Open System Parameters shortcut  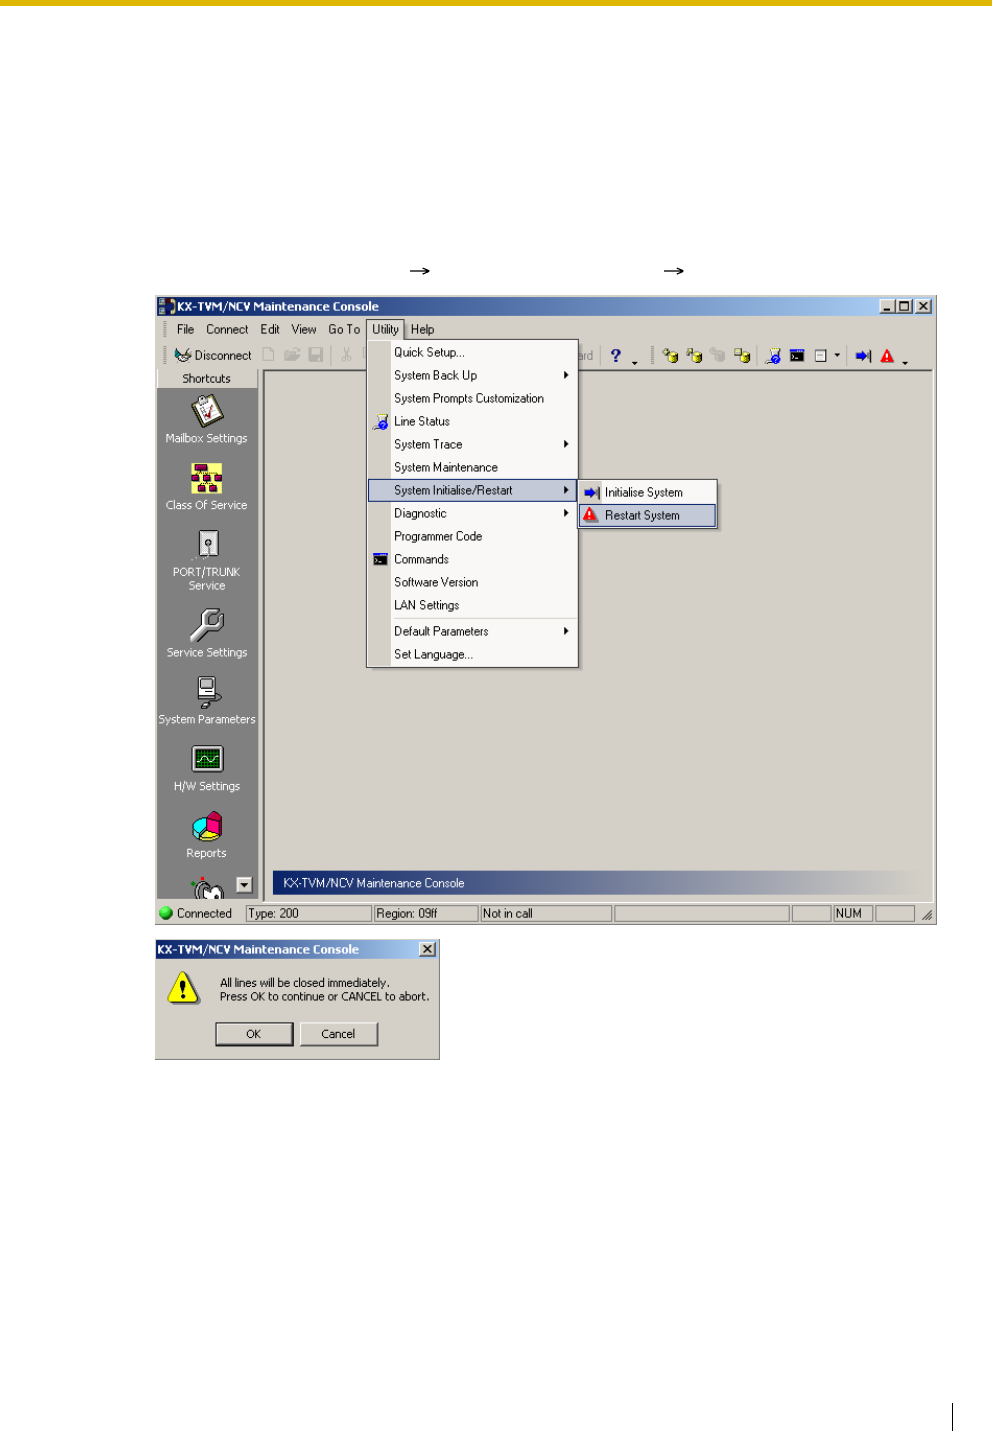pyautogui.click(x=207, y=700)
